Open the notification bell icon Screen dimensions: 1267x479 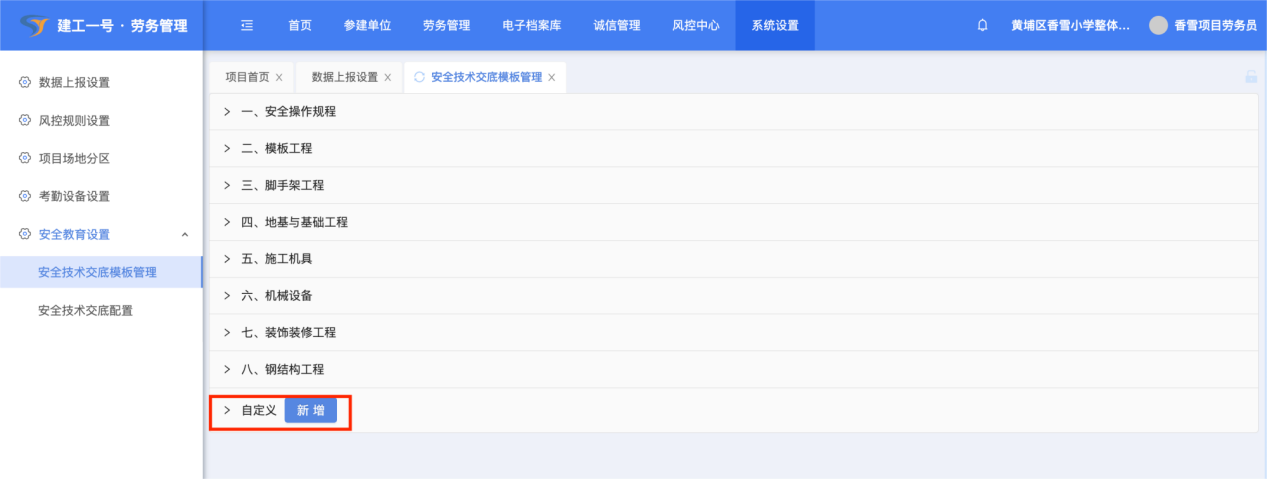click(982, 25)
